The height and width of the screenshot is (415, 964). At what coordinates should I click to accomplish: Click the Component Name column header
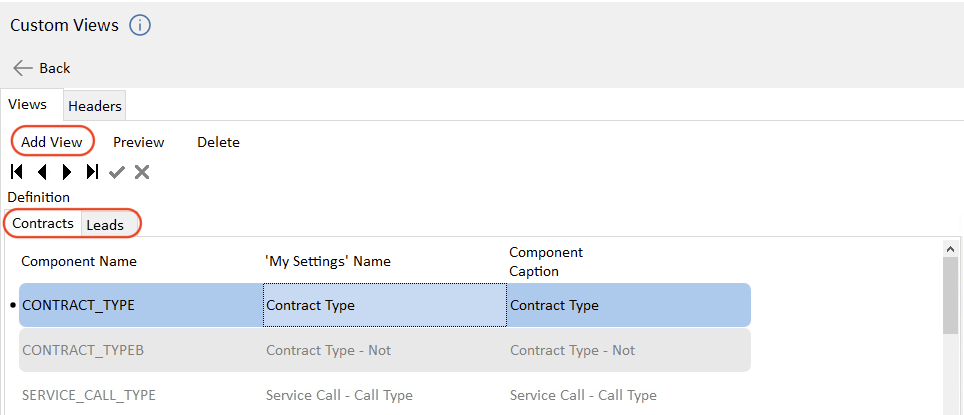[x=79, y=261]
